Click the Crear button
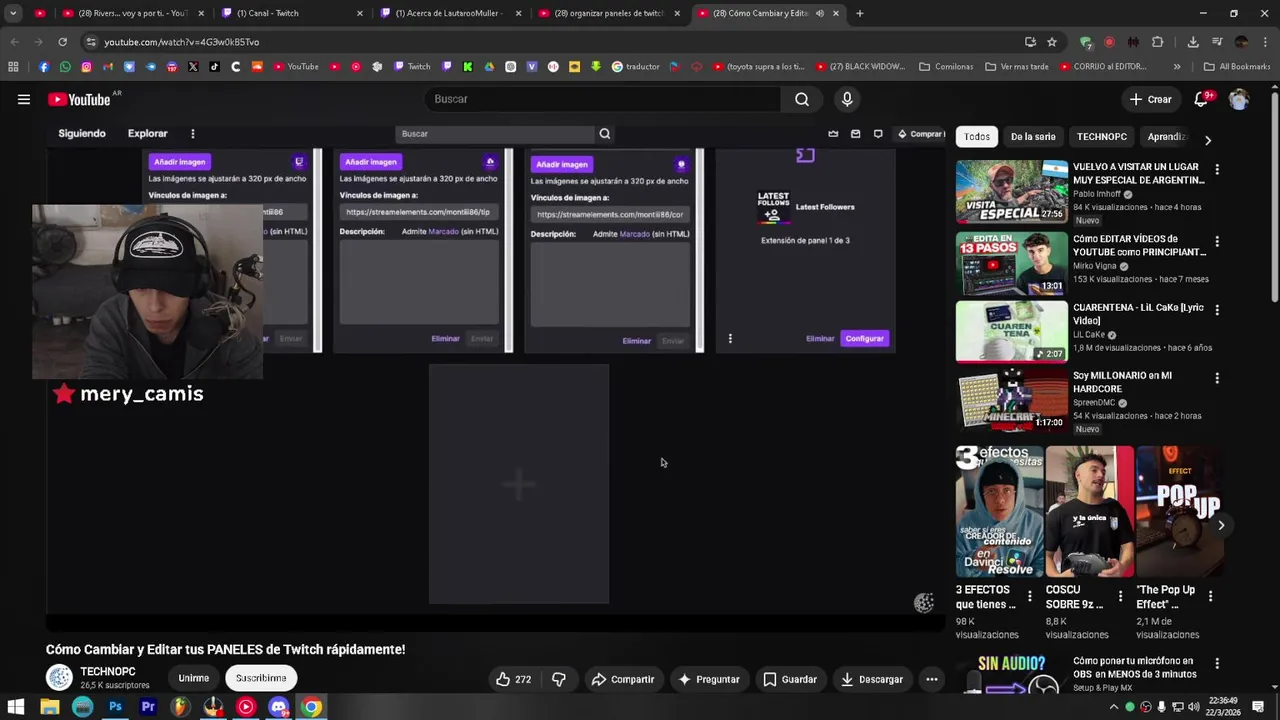 coord(1150,99)
